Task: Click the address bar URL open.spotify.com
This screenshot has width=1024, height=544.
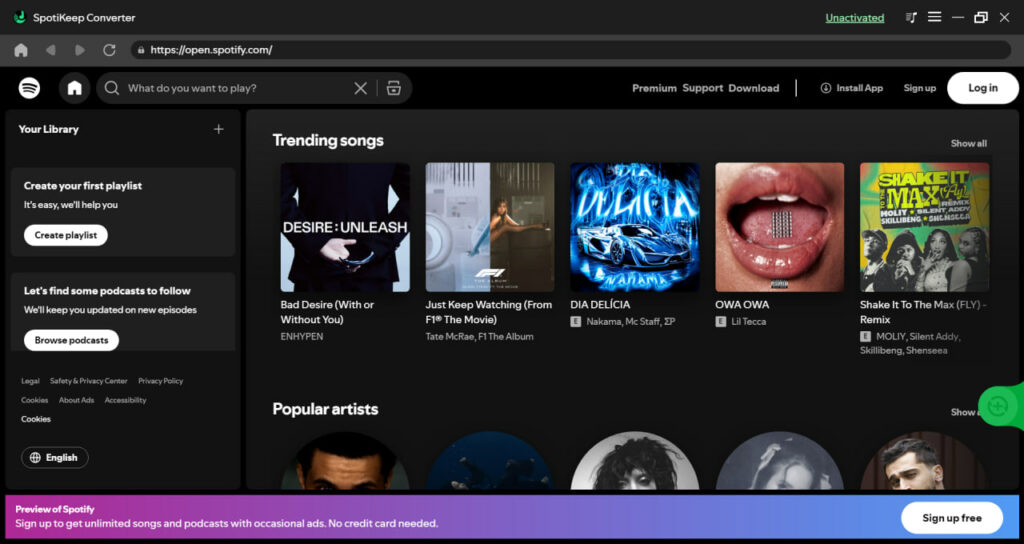Action: (211, 50)
